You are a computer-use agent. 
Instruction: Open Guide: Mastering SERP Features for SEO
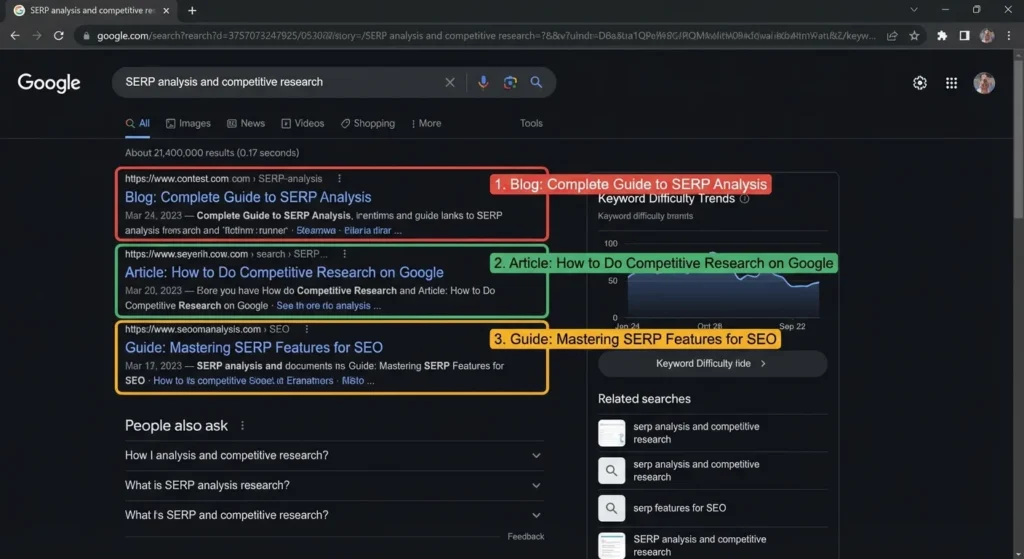click(x=253, y=347)
